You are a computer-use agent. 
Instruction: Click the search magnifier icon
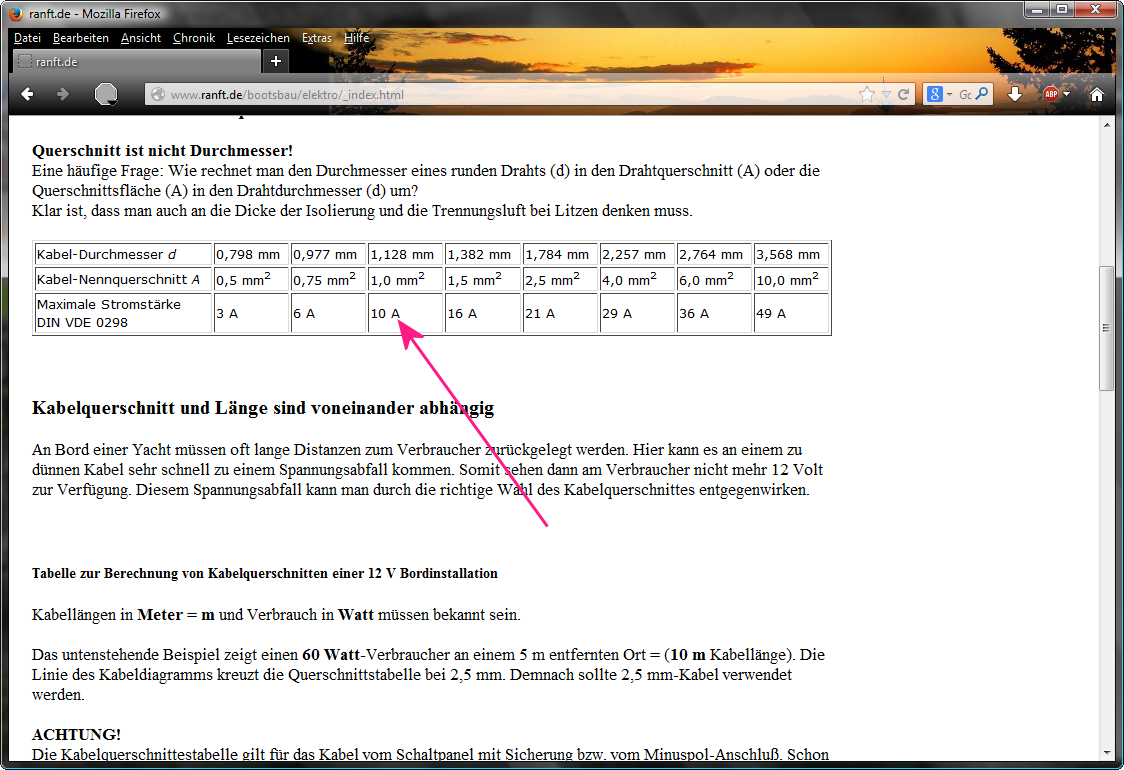click(x=982, y=94)
